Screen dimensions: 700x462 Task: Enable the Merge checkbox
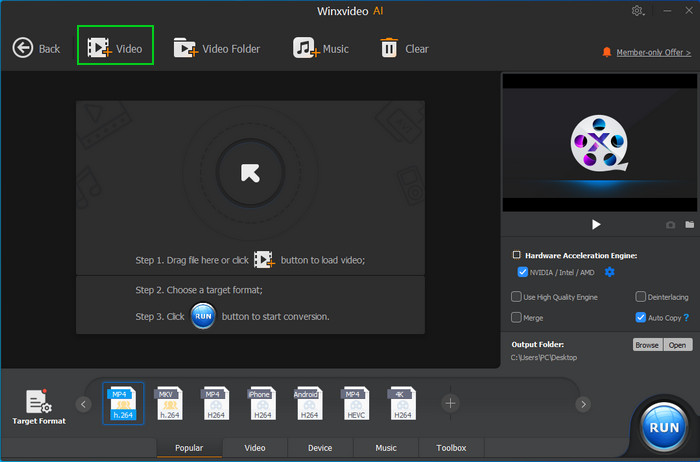pyautogui.click(x=516, y=317)
